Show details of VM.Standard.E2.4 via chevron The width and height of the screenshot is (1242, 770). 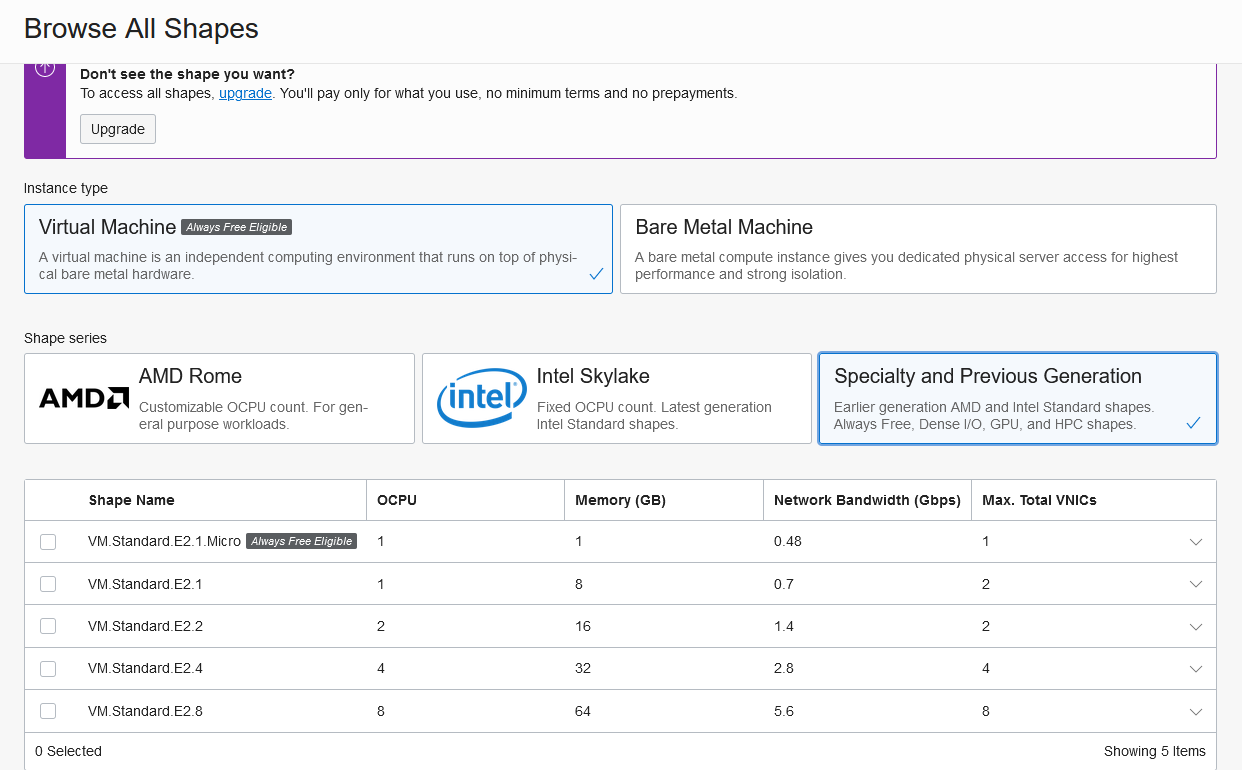(x=1195, y=669)
